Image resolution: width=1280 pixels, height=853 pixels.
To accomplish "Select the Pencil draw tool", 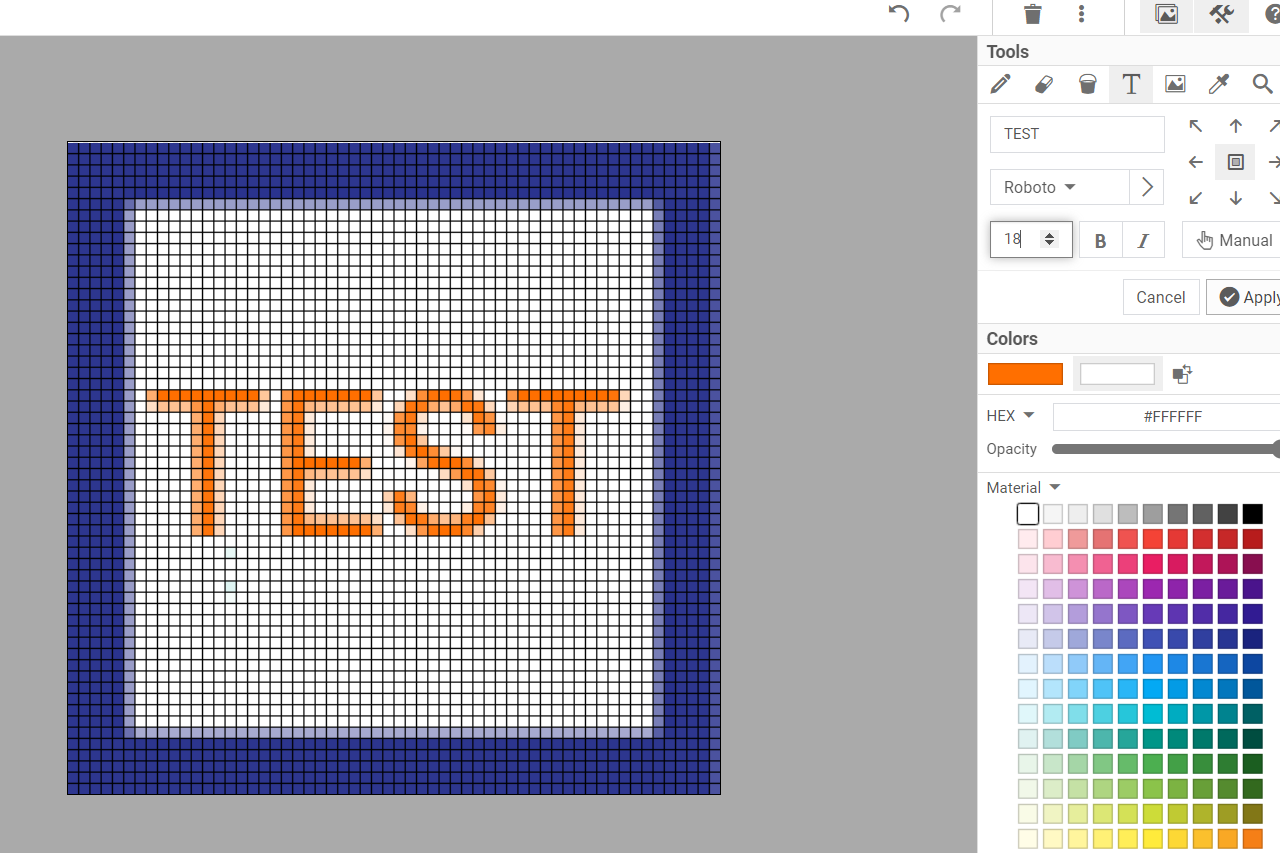I will click(999, 85).
